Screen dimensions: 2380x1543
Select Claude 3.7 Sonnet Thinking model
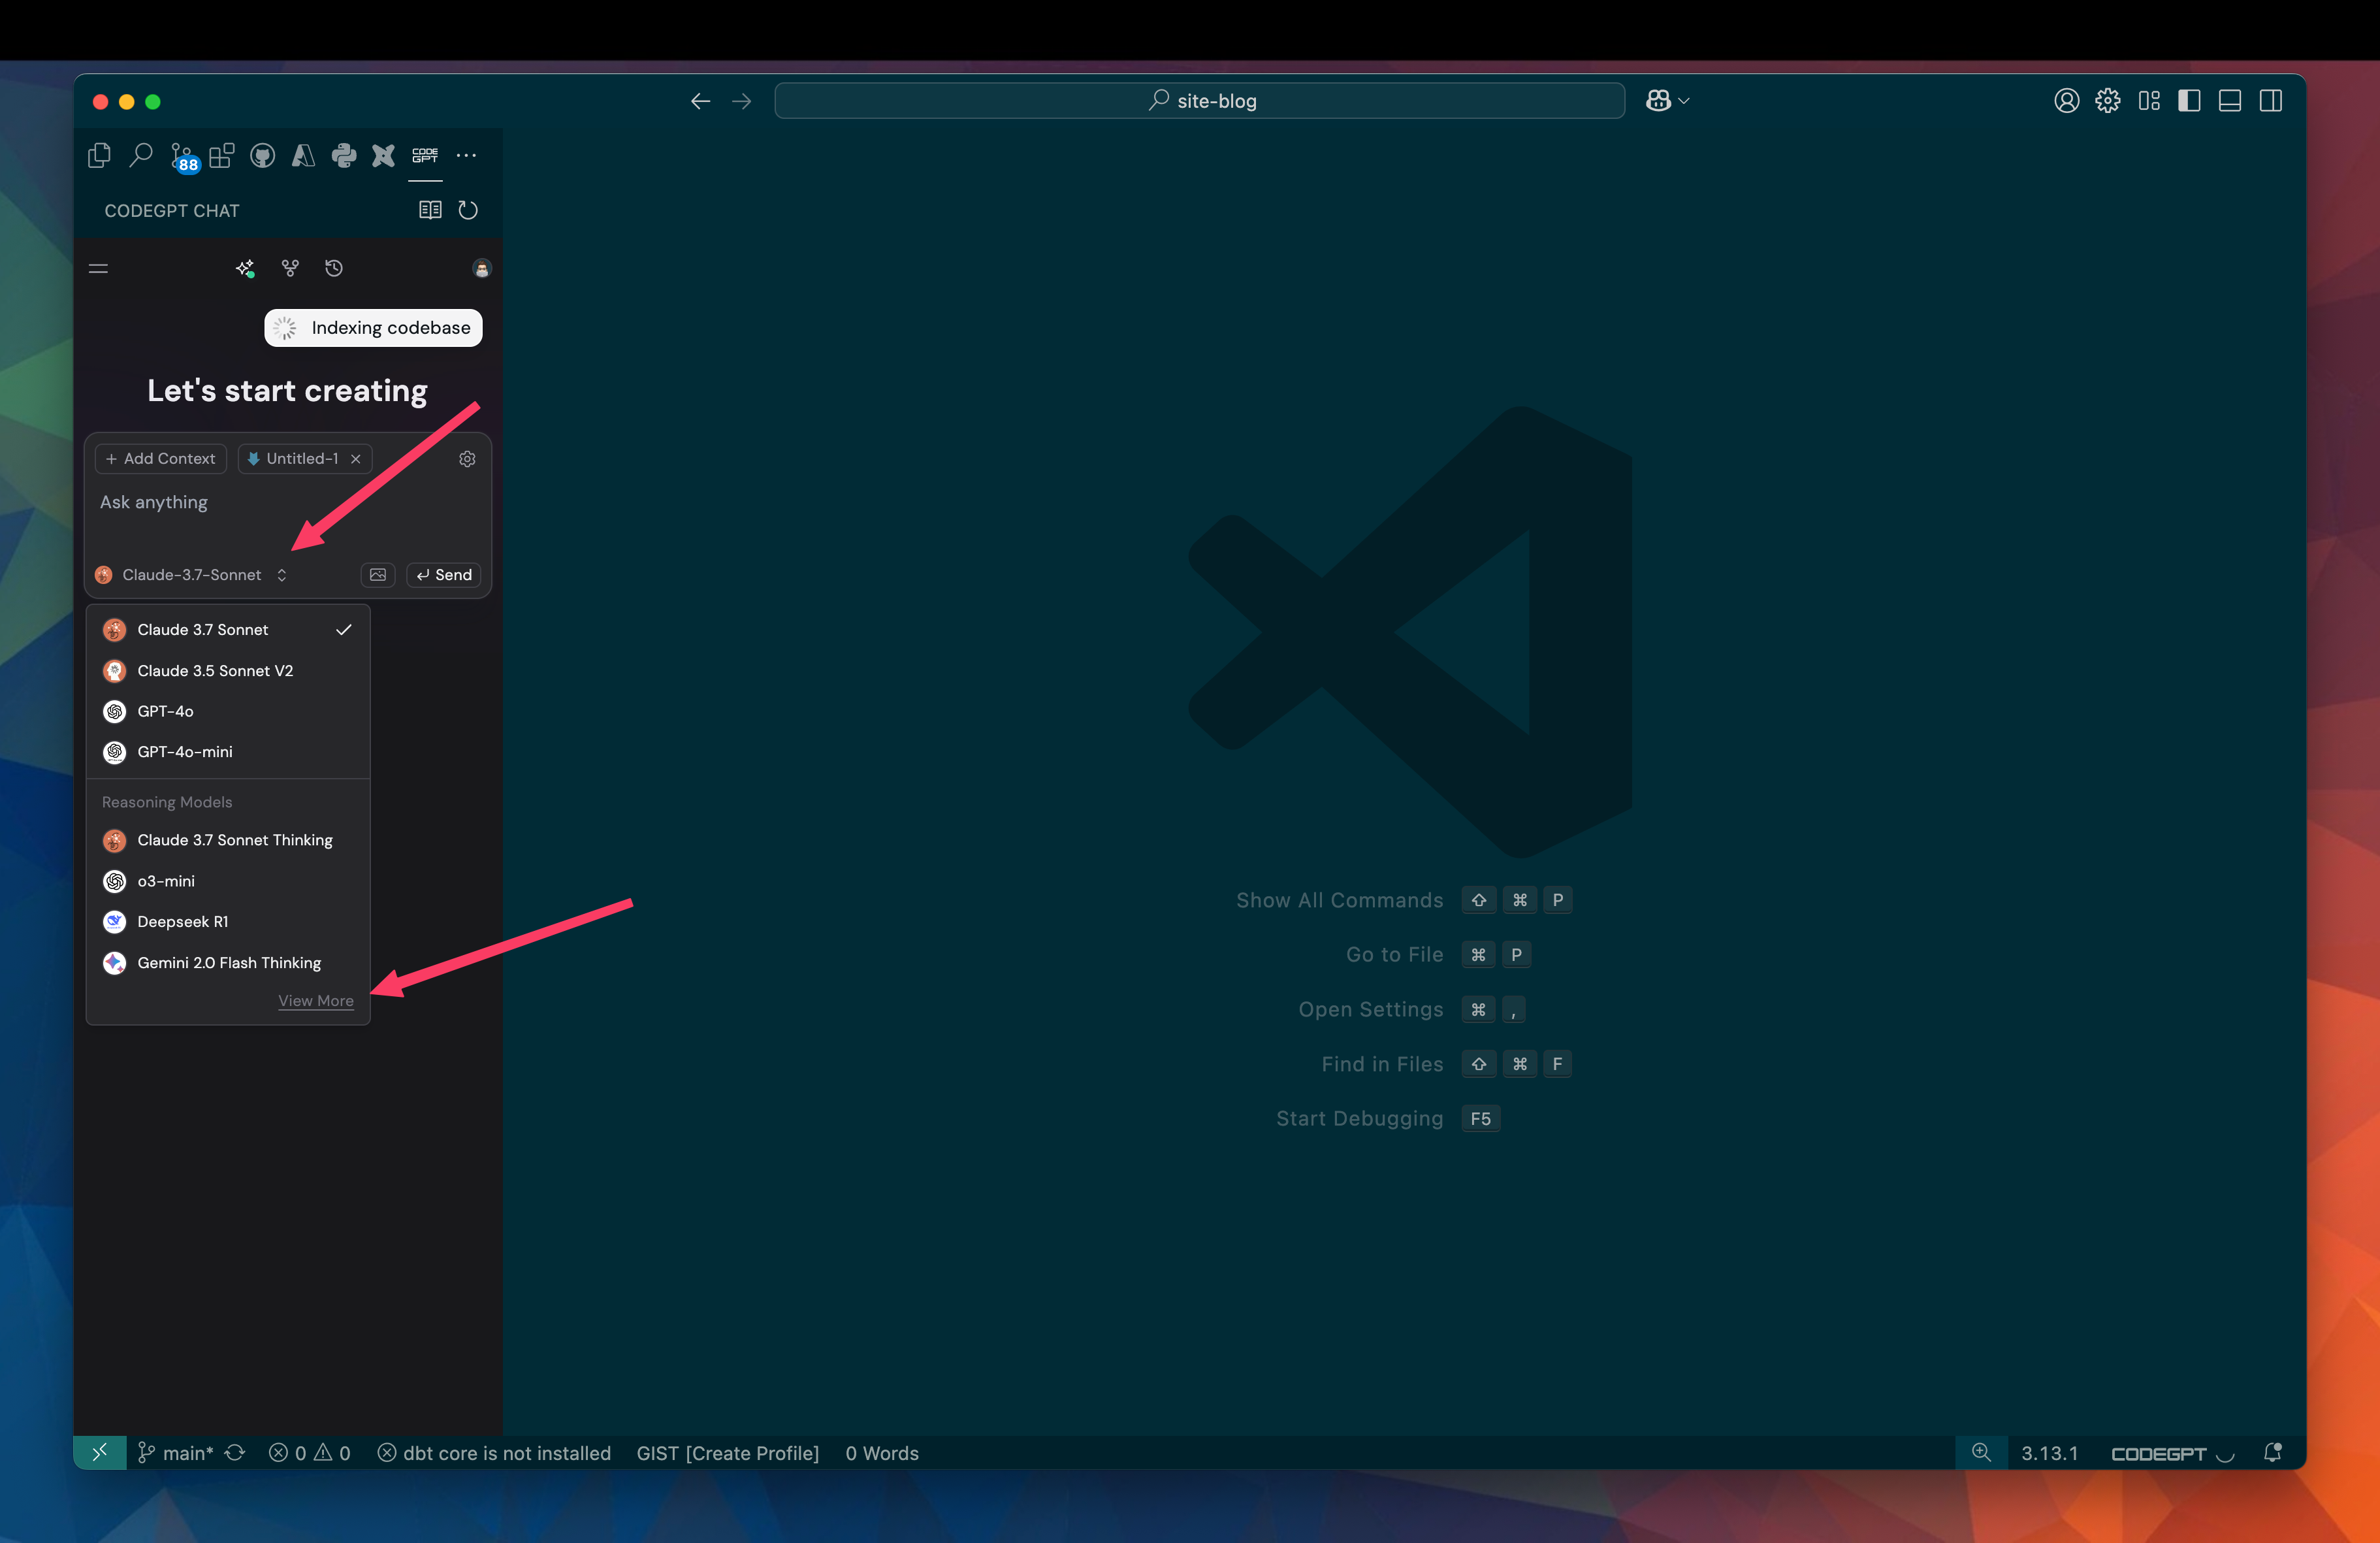coord(228,840)
